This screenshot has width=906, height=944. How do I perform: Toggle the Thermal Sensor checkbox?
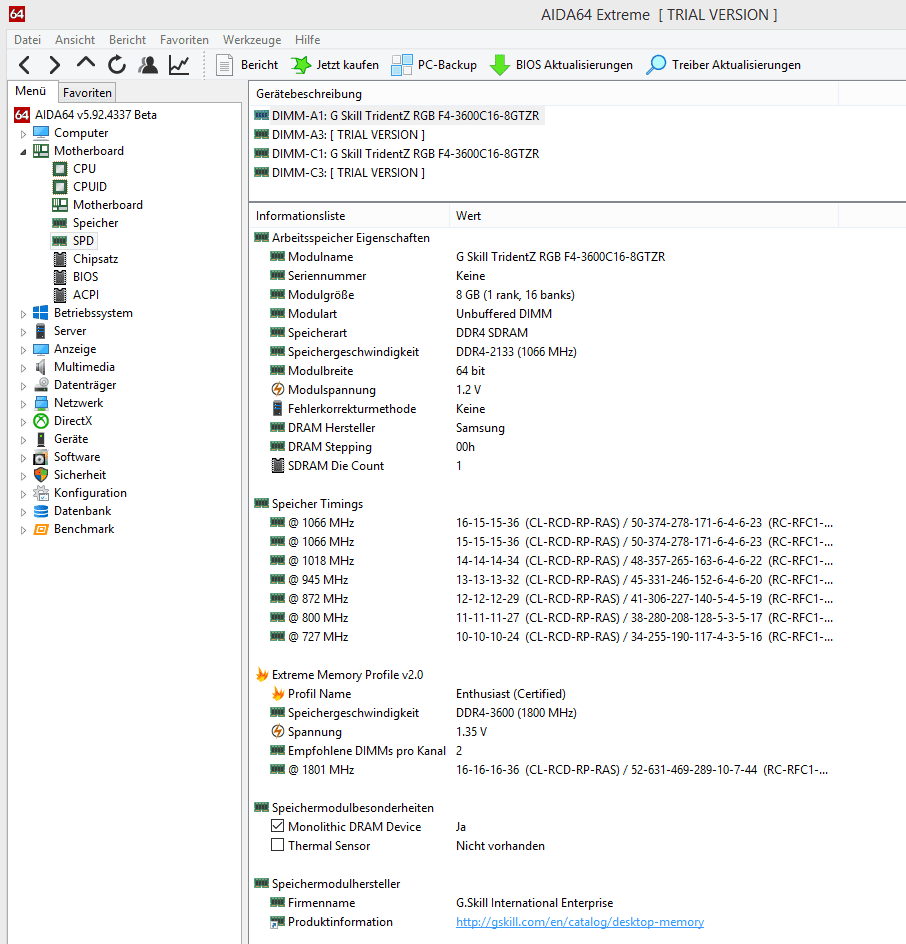(278, 845)
